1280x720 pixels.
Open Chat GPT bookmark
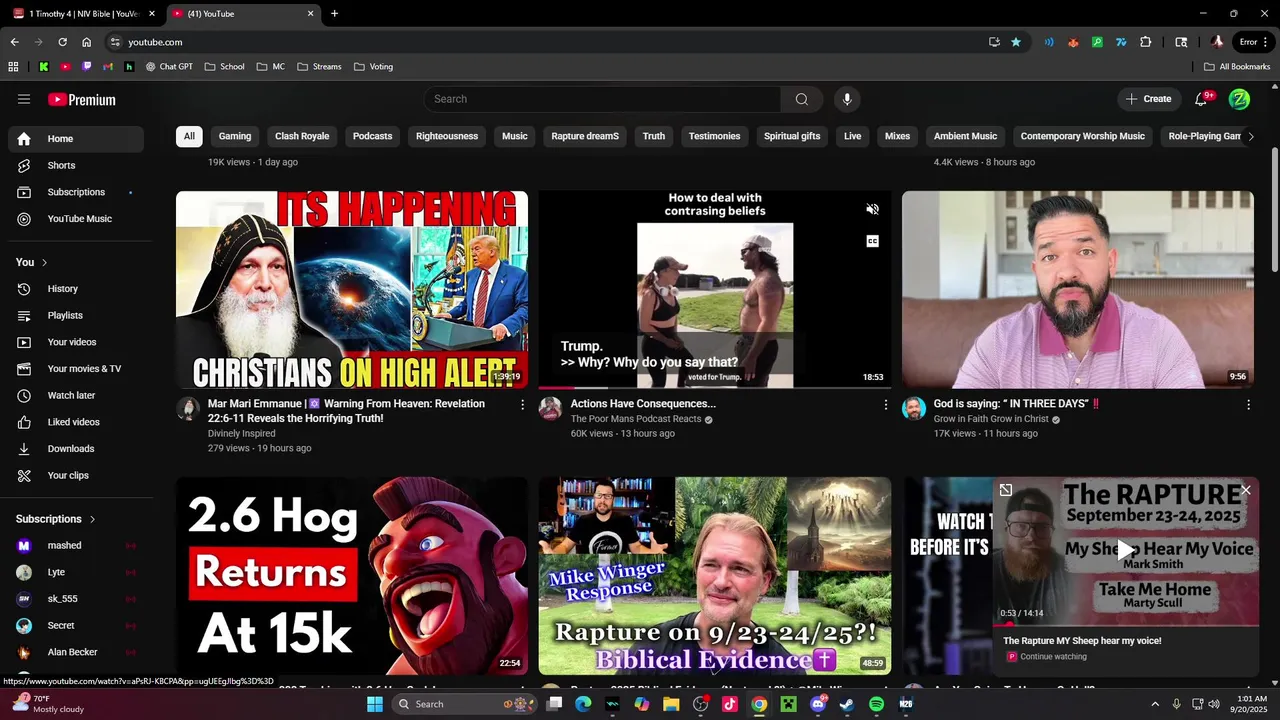(x=169, y=67)
